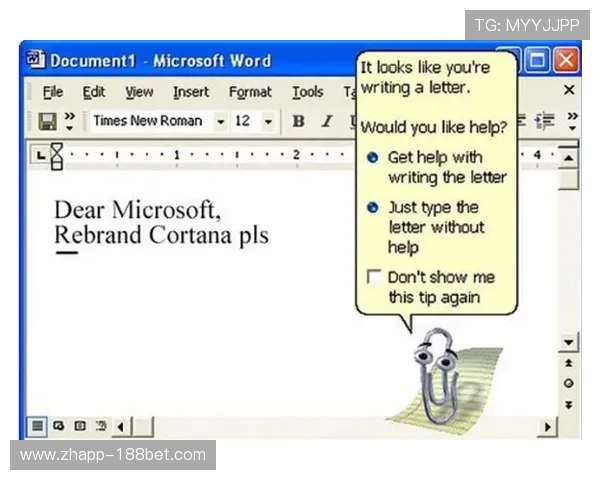Image resolution: width=600 pixels, height=480 pixels.
Task: Switch to Print Layout view icon
Action: tap(80, 426)
